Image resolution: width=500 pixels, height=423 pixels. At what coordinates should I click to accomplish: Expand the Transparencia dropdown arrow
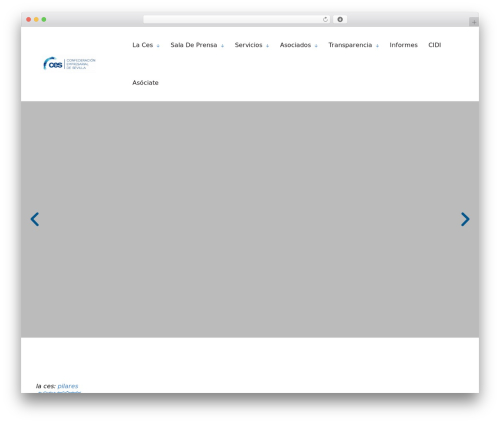(x=377, y=46)
